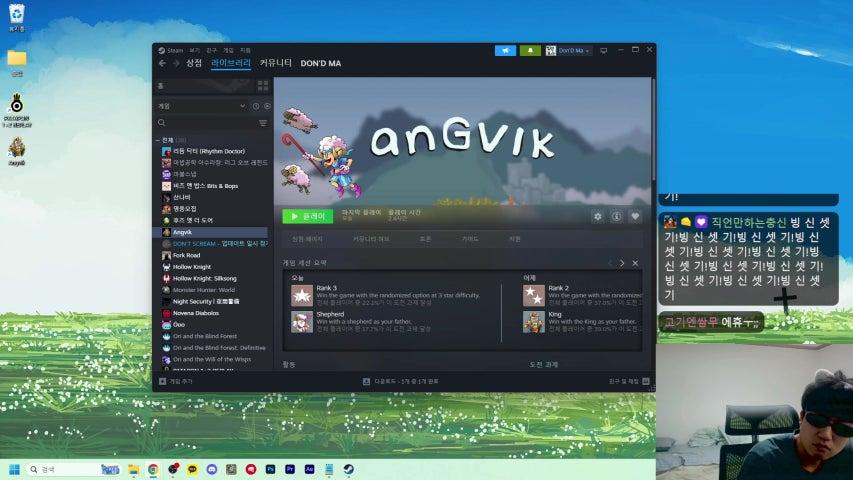Open the 라이브러리 library tab
This screenshot has width=853, height=480.
pos(231,64)
